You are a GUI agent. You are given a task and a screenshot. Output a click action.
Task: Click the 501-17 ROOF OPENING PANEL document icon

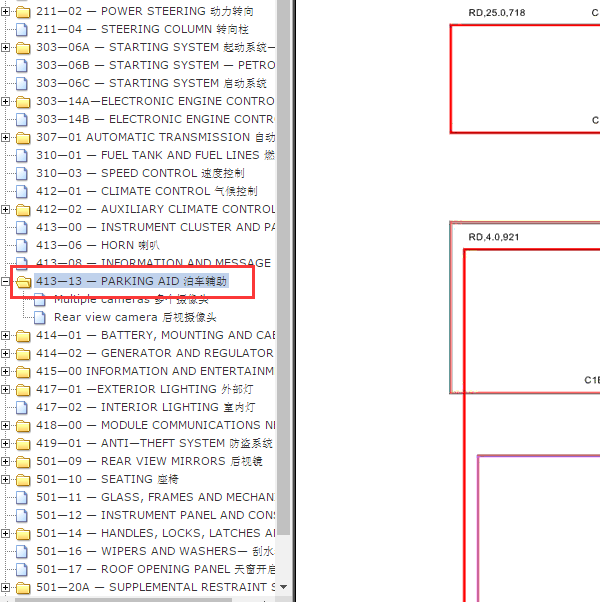pyautogui.click(x=22, y=569)
